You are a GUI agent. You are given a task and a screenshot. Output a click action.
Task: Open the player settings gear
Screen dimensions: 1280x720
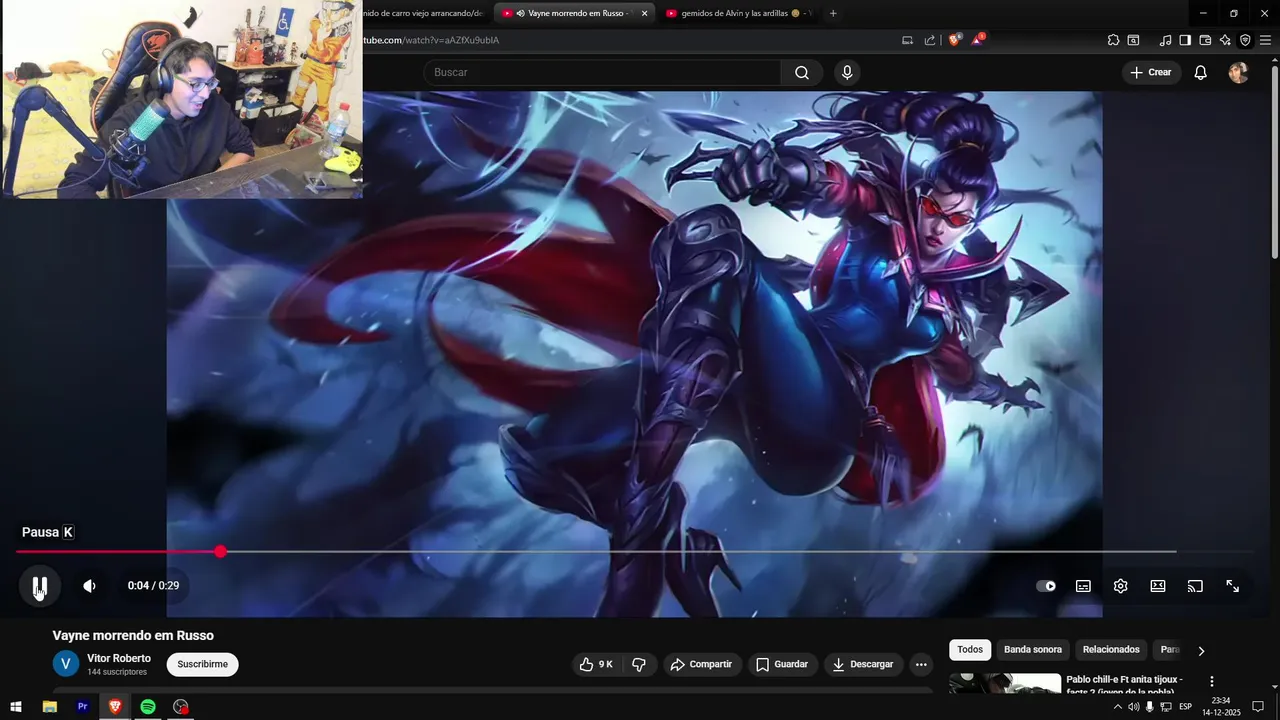1120,586
